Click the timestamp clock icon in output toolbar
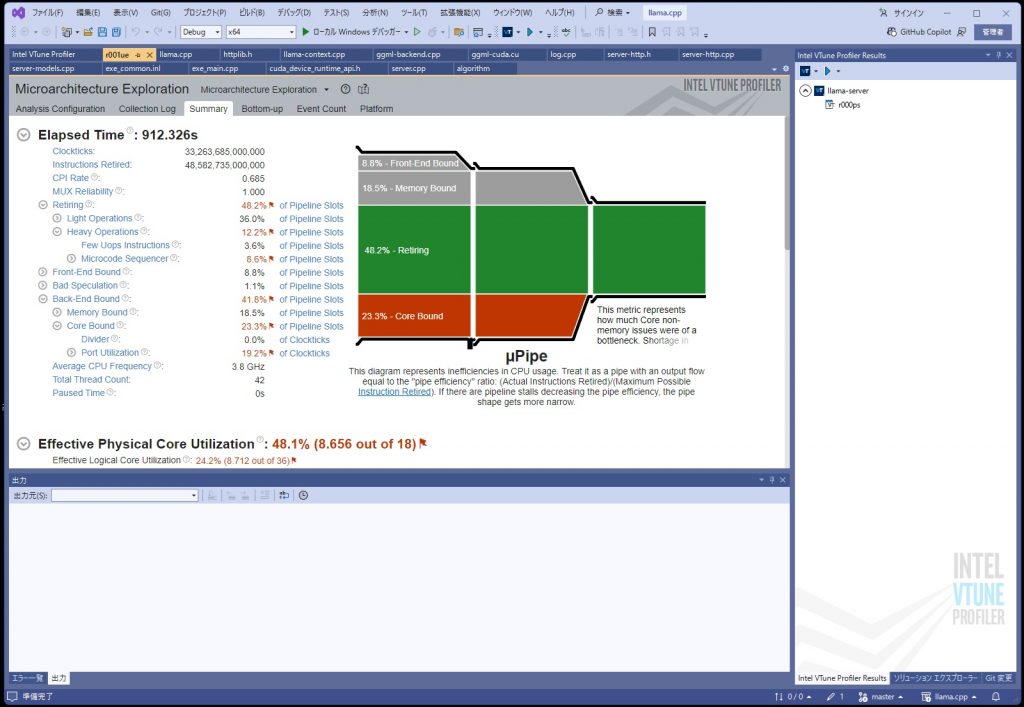 [x=303, y=495]
